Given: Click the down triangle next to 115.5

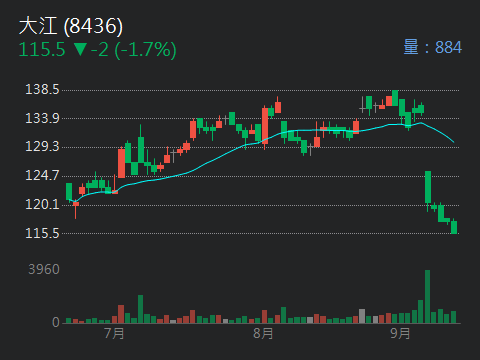Looking at the screenshot, I should (x=80, y=50).
